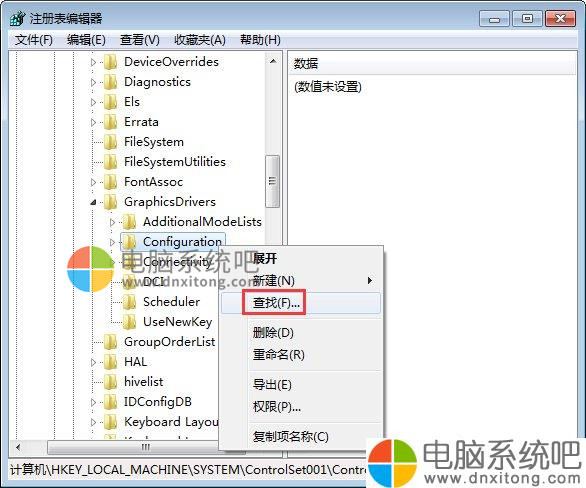Screen dimensions: 586x488
Task: Collapse the GraphicsDrivers tree node
Action: (93, 202)
